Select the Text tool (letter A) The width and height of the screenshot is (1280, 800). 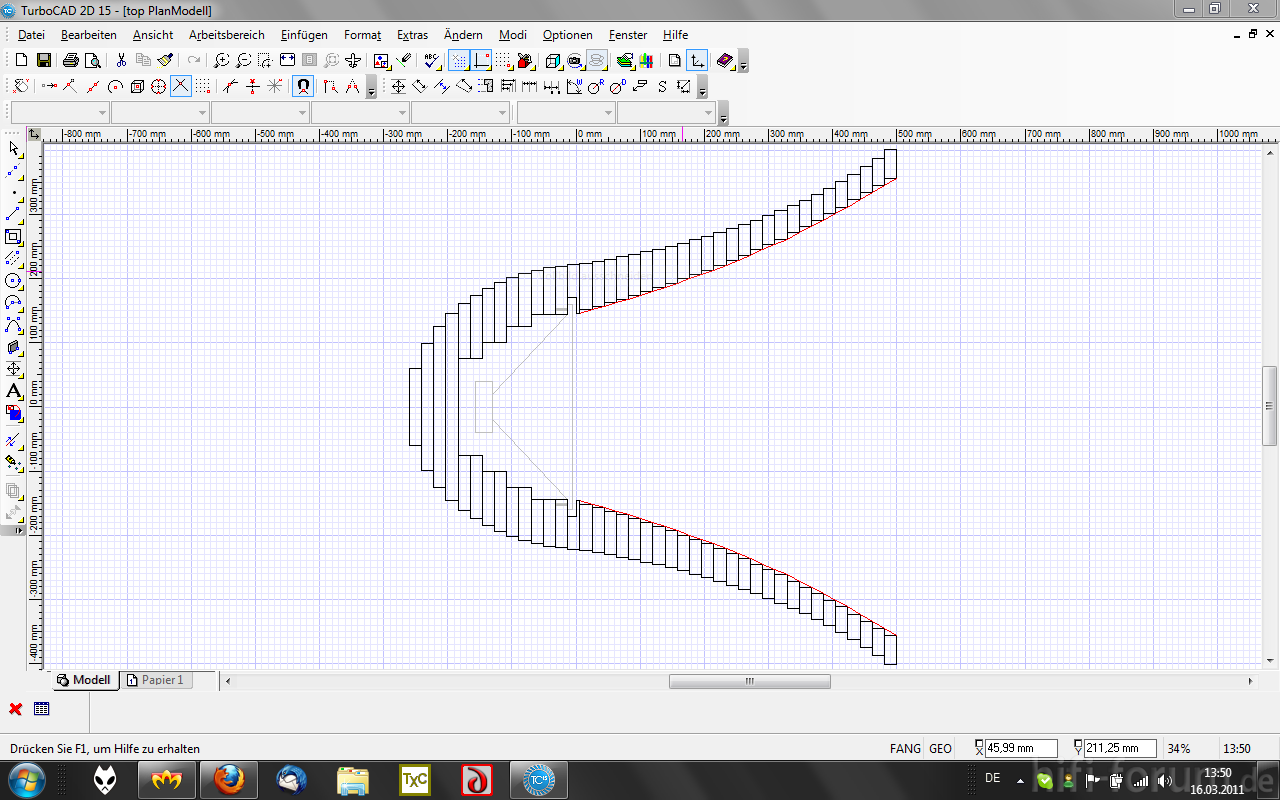point(13,391)
